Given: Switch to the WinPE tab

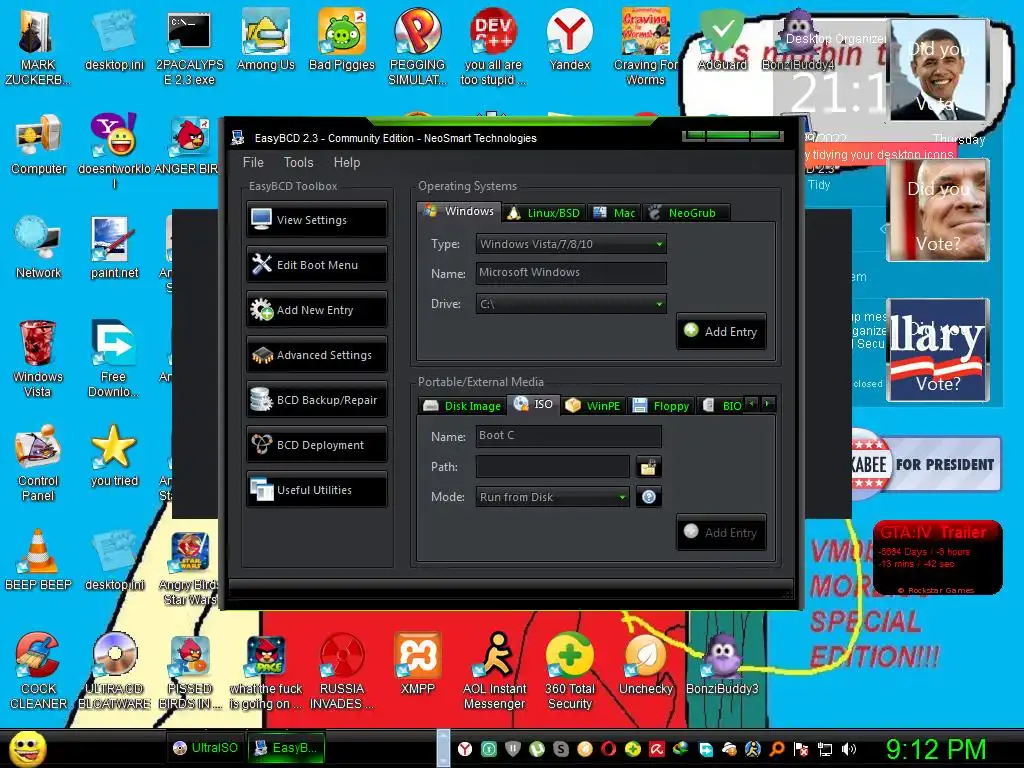Looking at the screenshot, I should click(x=593, y=406).
